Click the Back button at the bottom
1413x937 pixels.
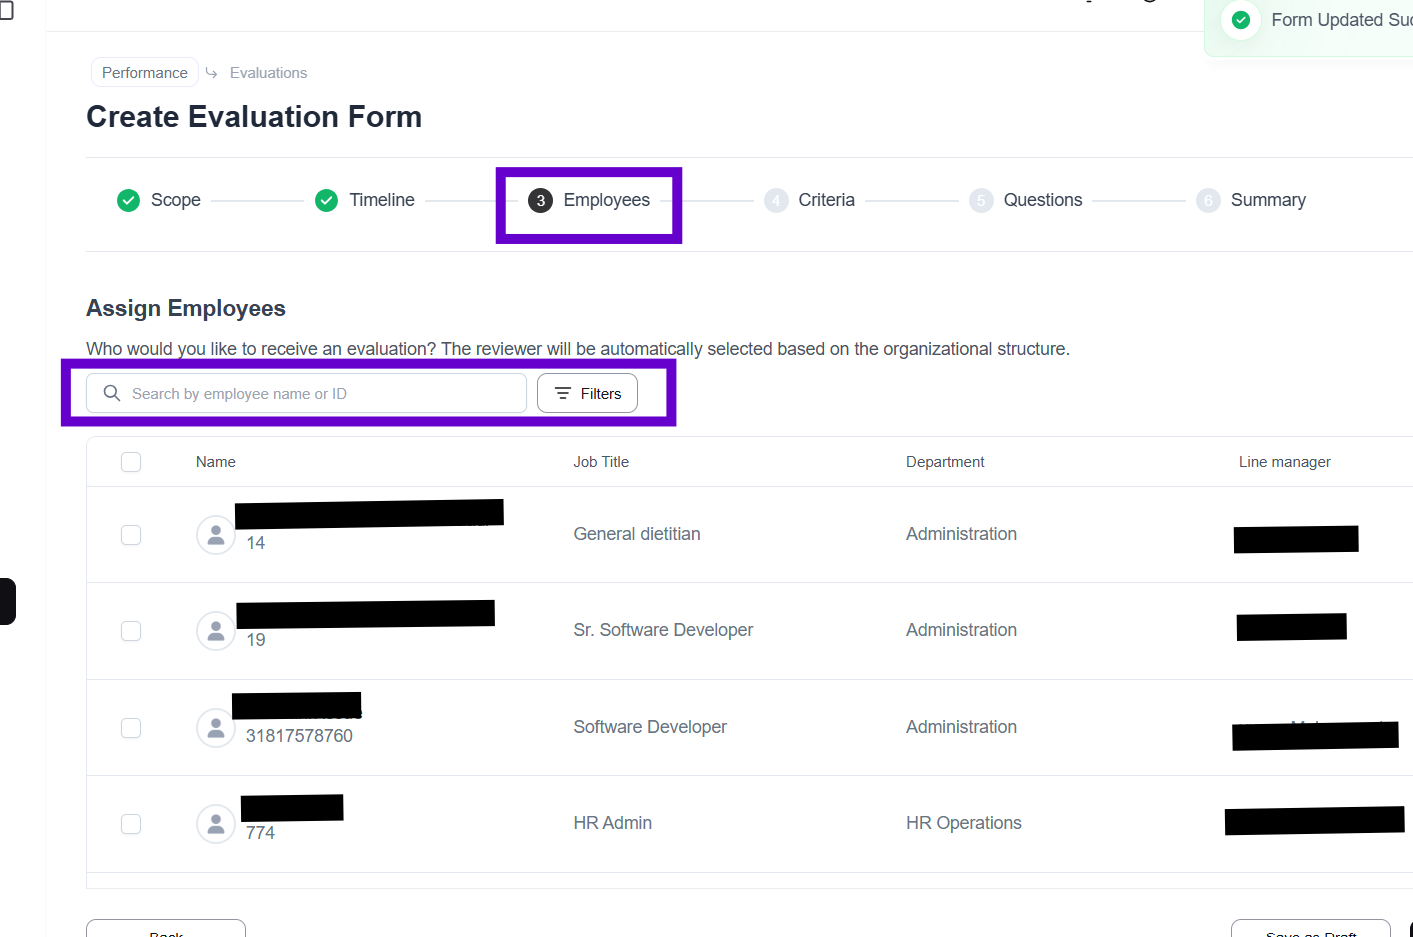(x=166, y=930)
